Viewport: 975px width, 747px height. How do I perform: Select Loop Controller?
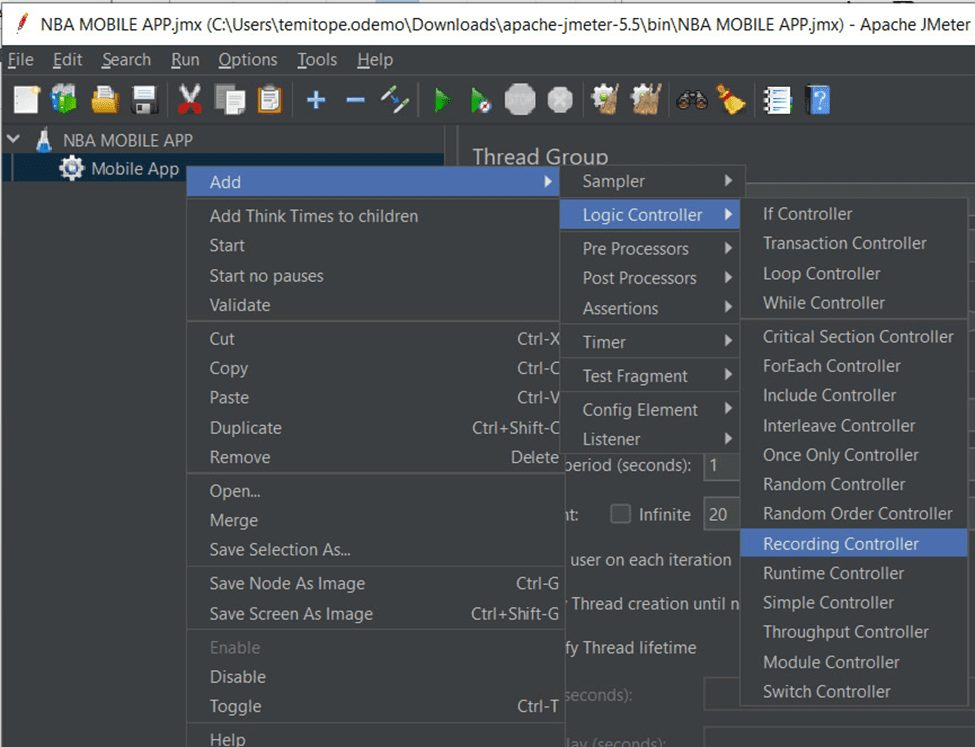(x=854, y=274)
